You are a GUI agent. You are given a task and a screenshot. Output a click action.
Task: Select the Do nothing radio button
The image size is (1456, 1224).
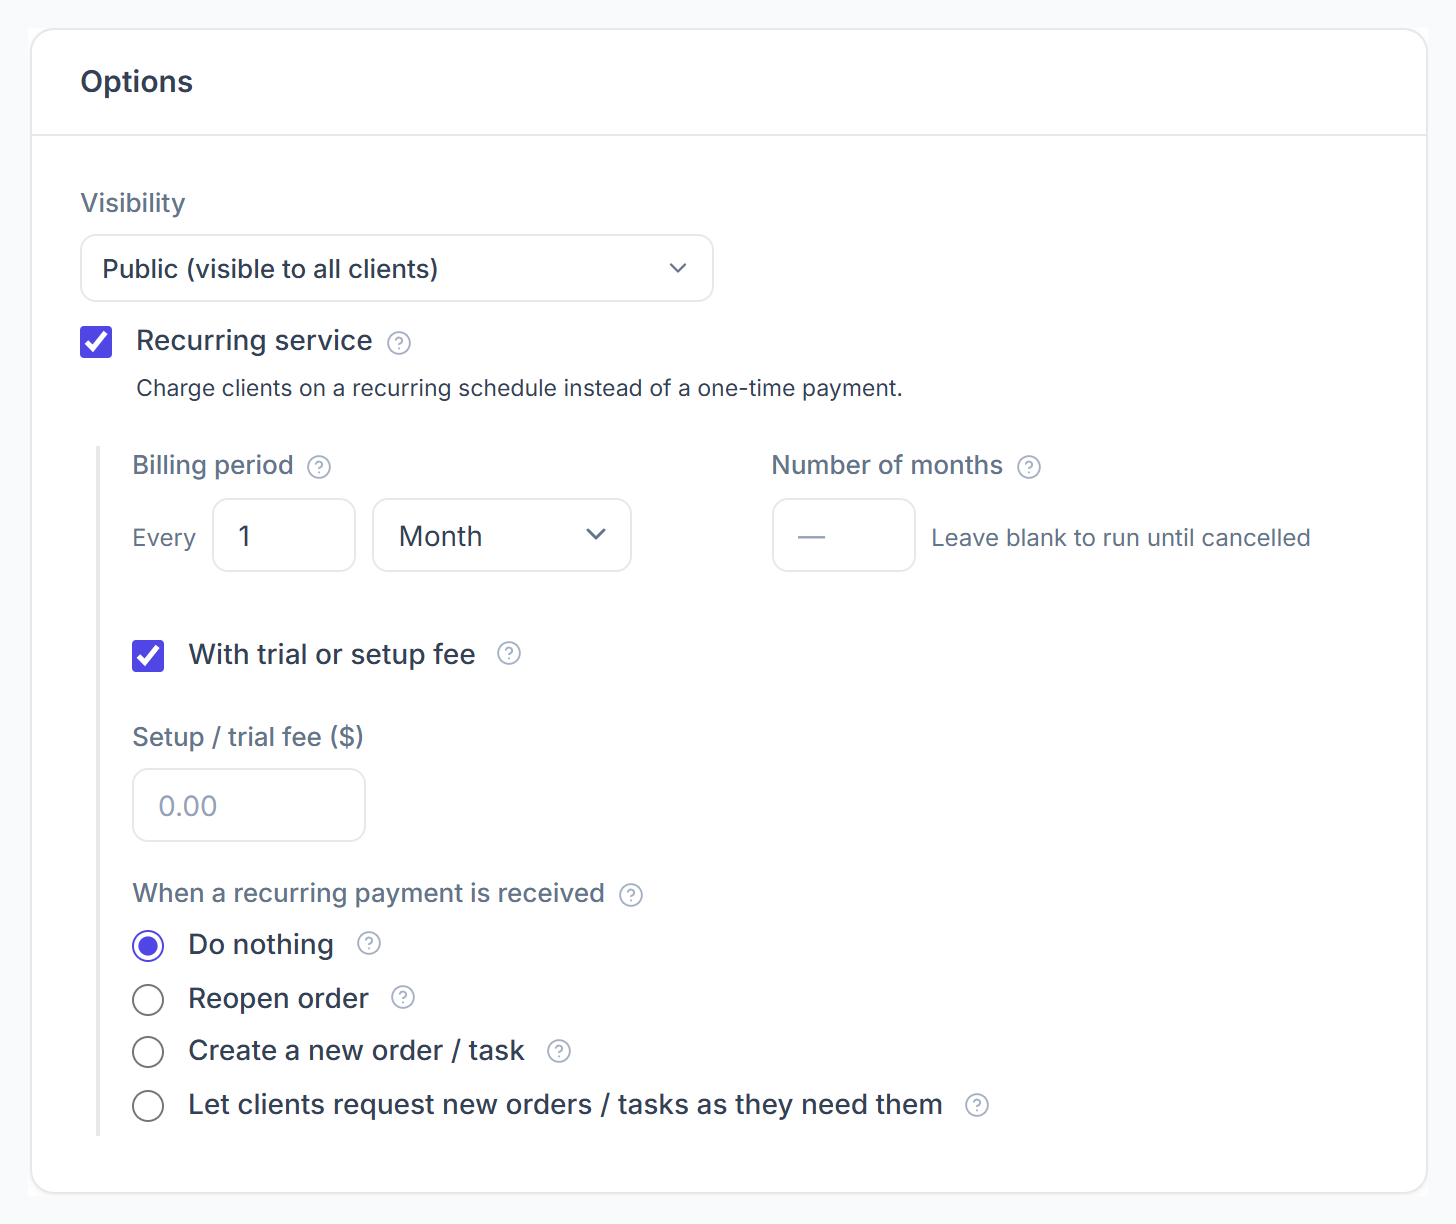tap(148, 946)
